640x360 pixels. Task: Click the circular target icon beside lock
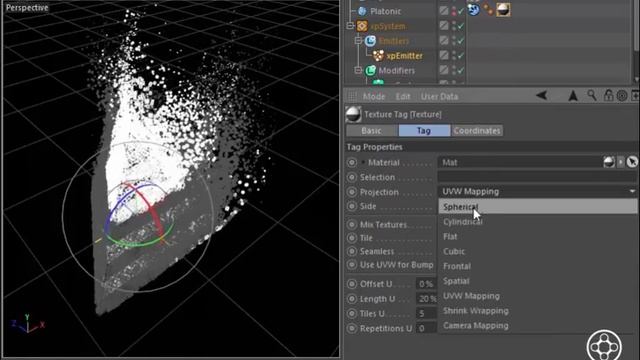(x=622, y=96)
